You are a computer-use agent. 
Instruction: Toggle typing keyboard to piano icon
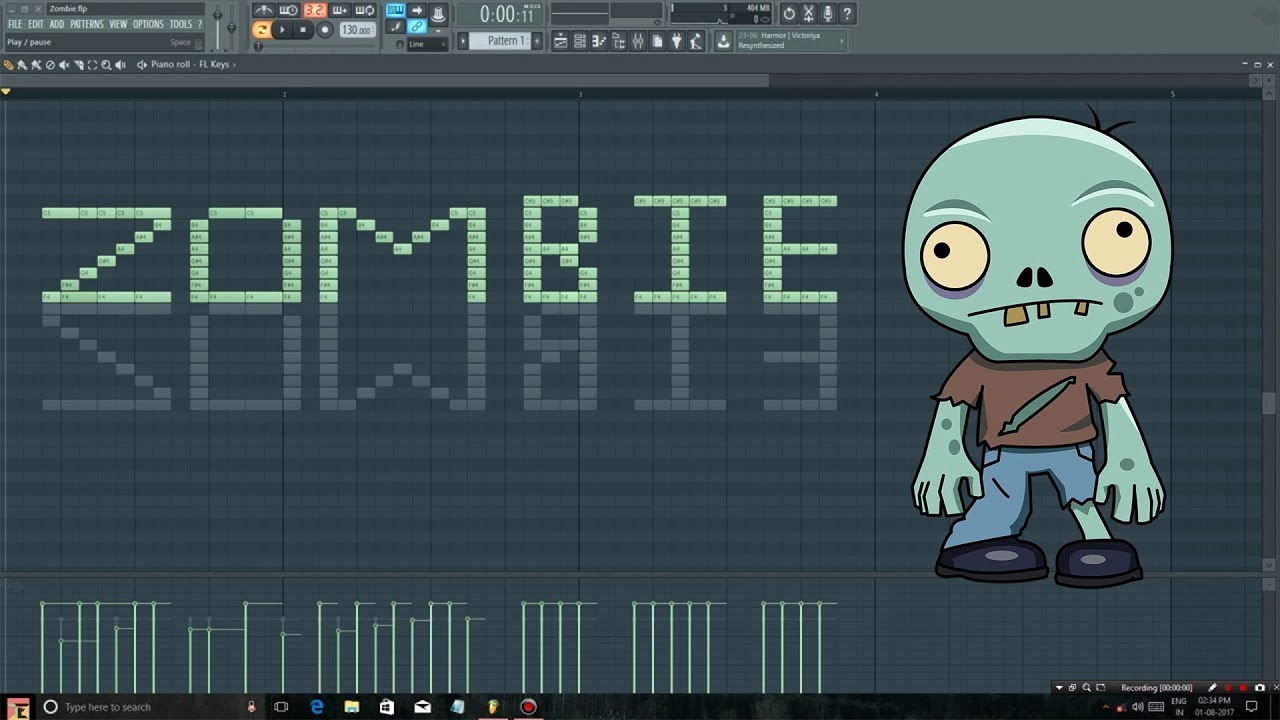pos(395,11)
